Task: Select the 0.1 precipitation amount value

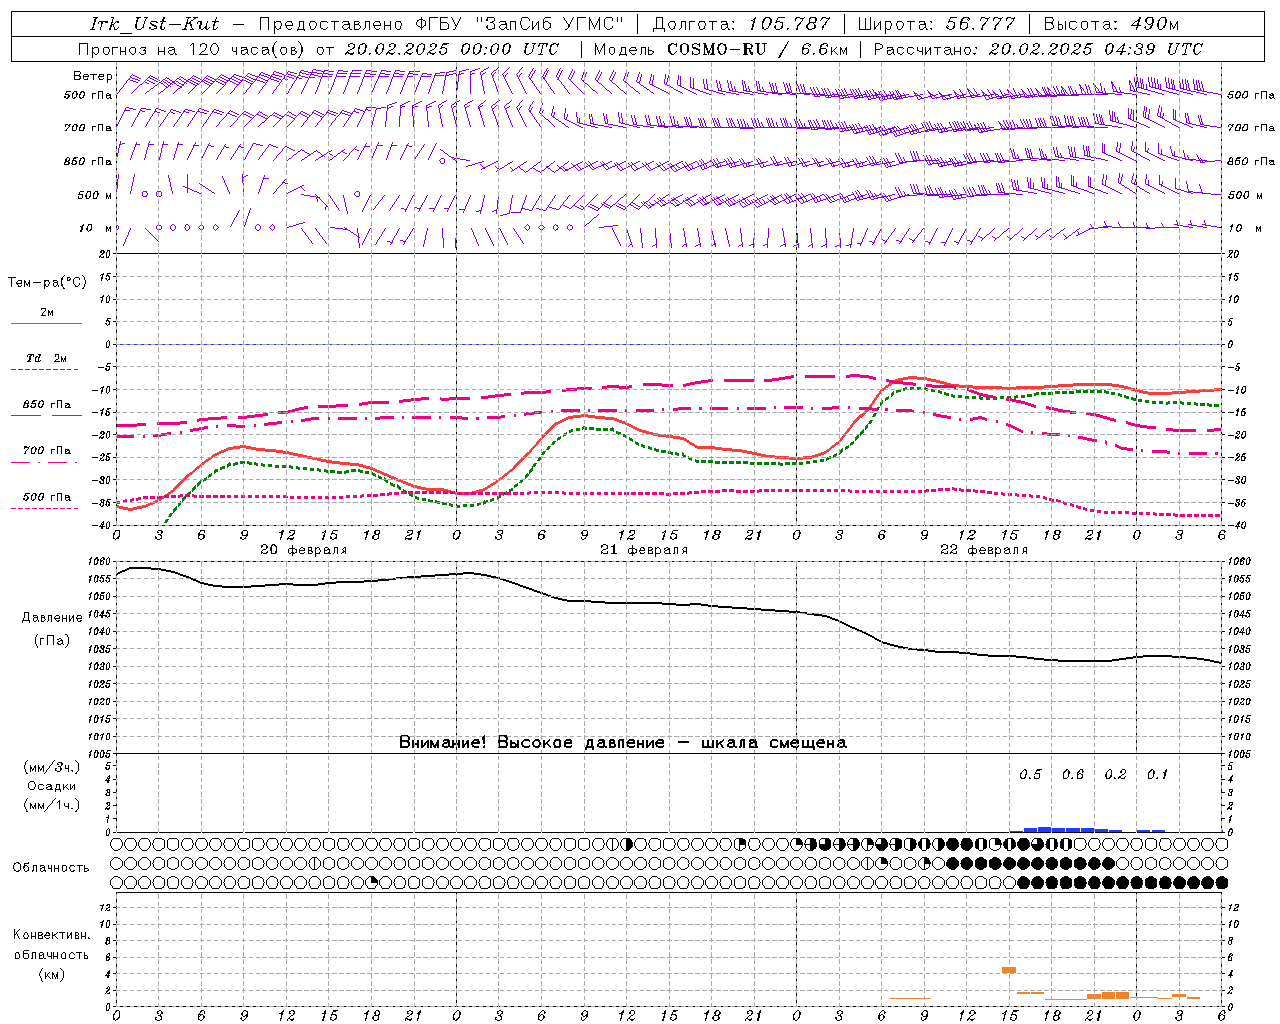Action: pos(1157,774)
